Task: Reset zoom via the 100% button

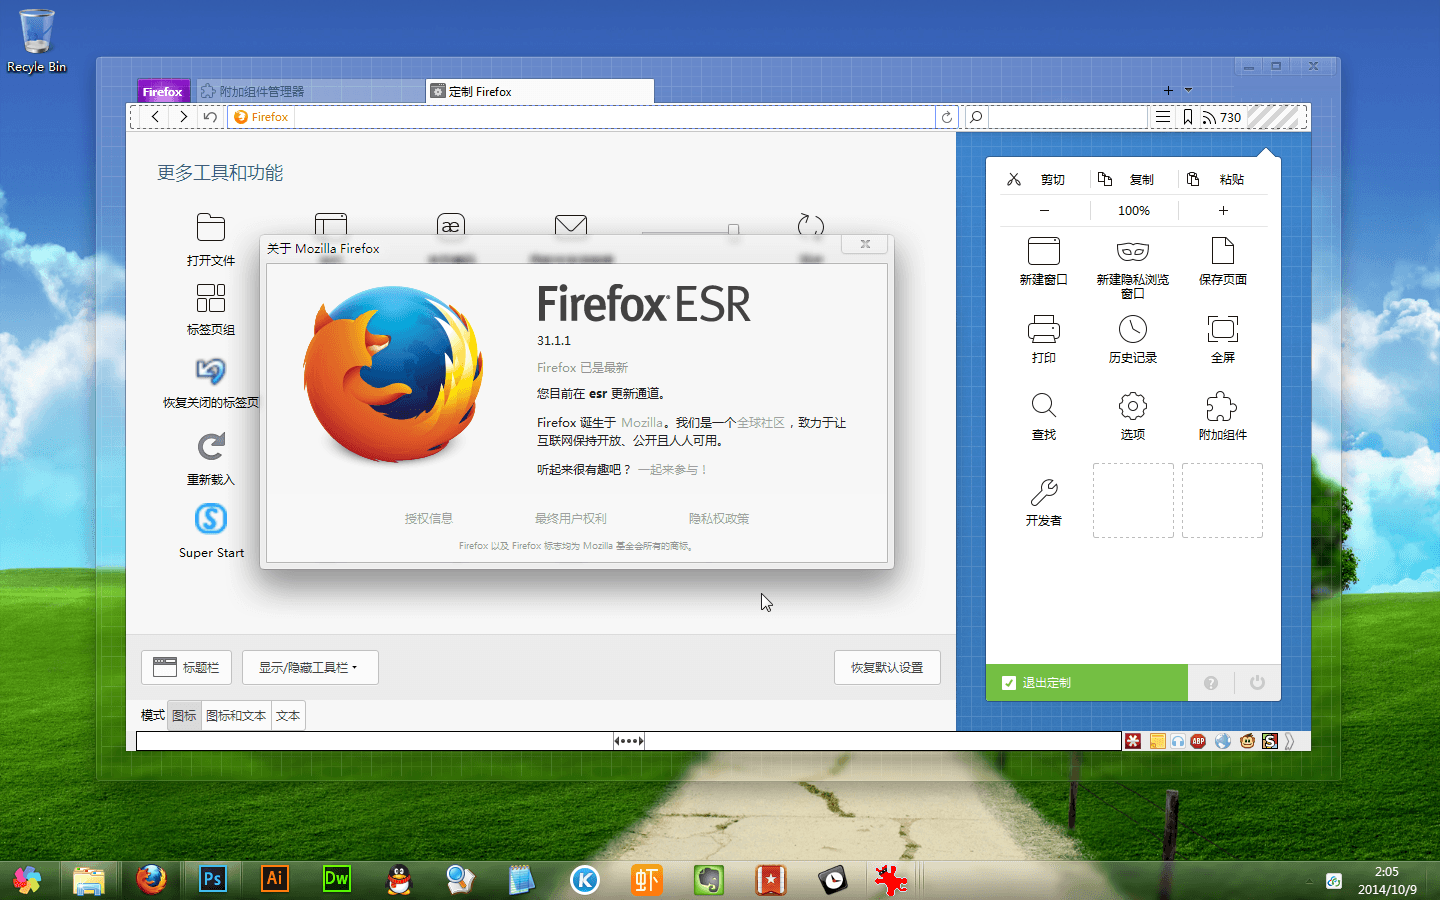Action: [x=1134, y=211]
